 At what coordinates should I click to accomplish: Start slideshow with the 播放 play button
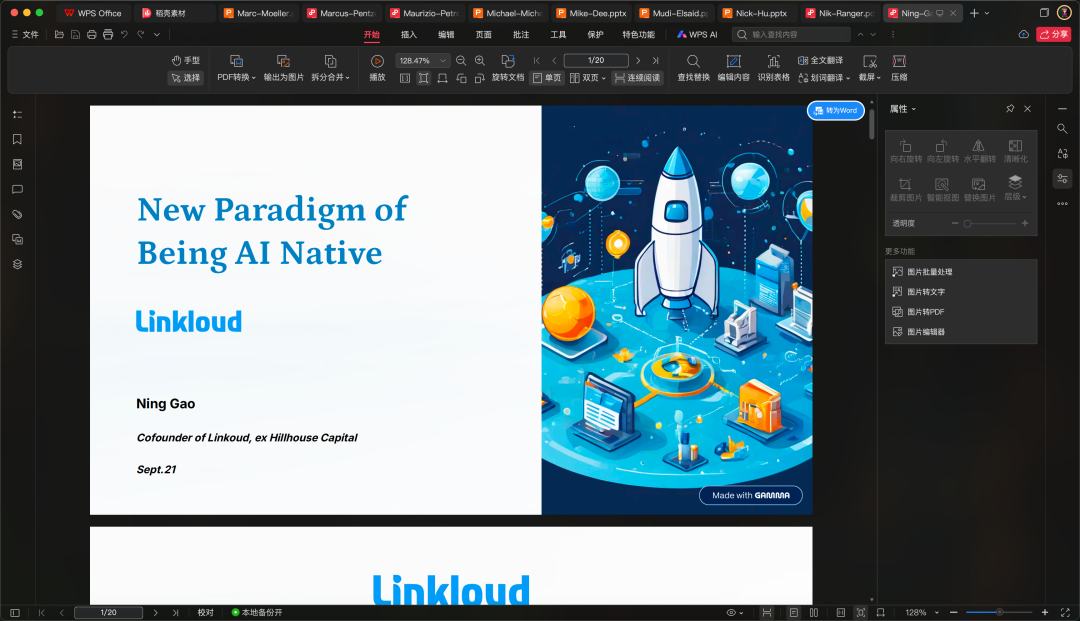(x=377, y=68)
